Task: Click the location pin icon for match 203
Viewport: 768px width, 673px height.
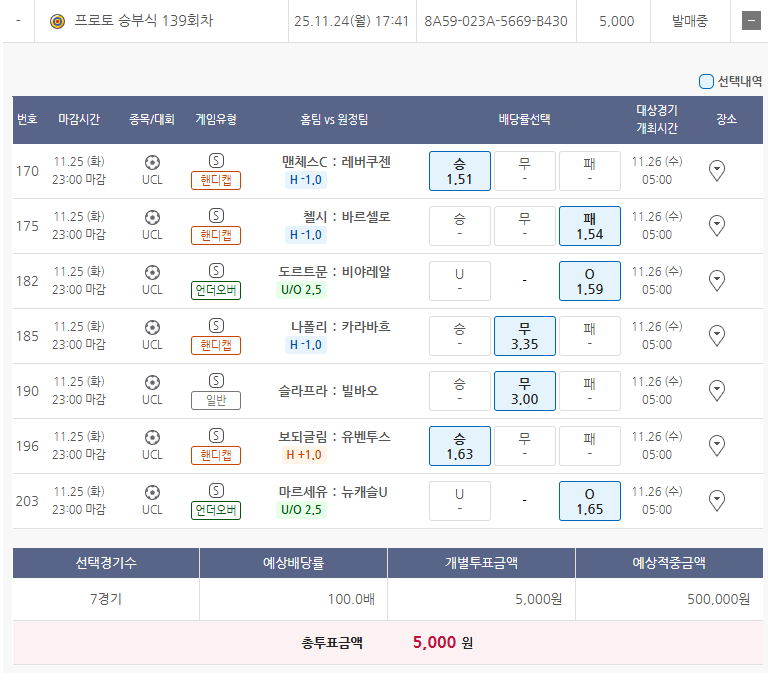Action: tap(716, 501)
